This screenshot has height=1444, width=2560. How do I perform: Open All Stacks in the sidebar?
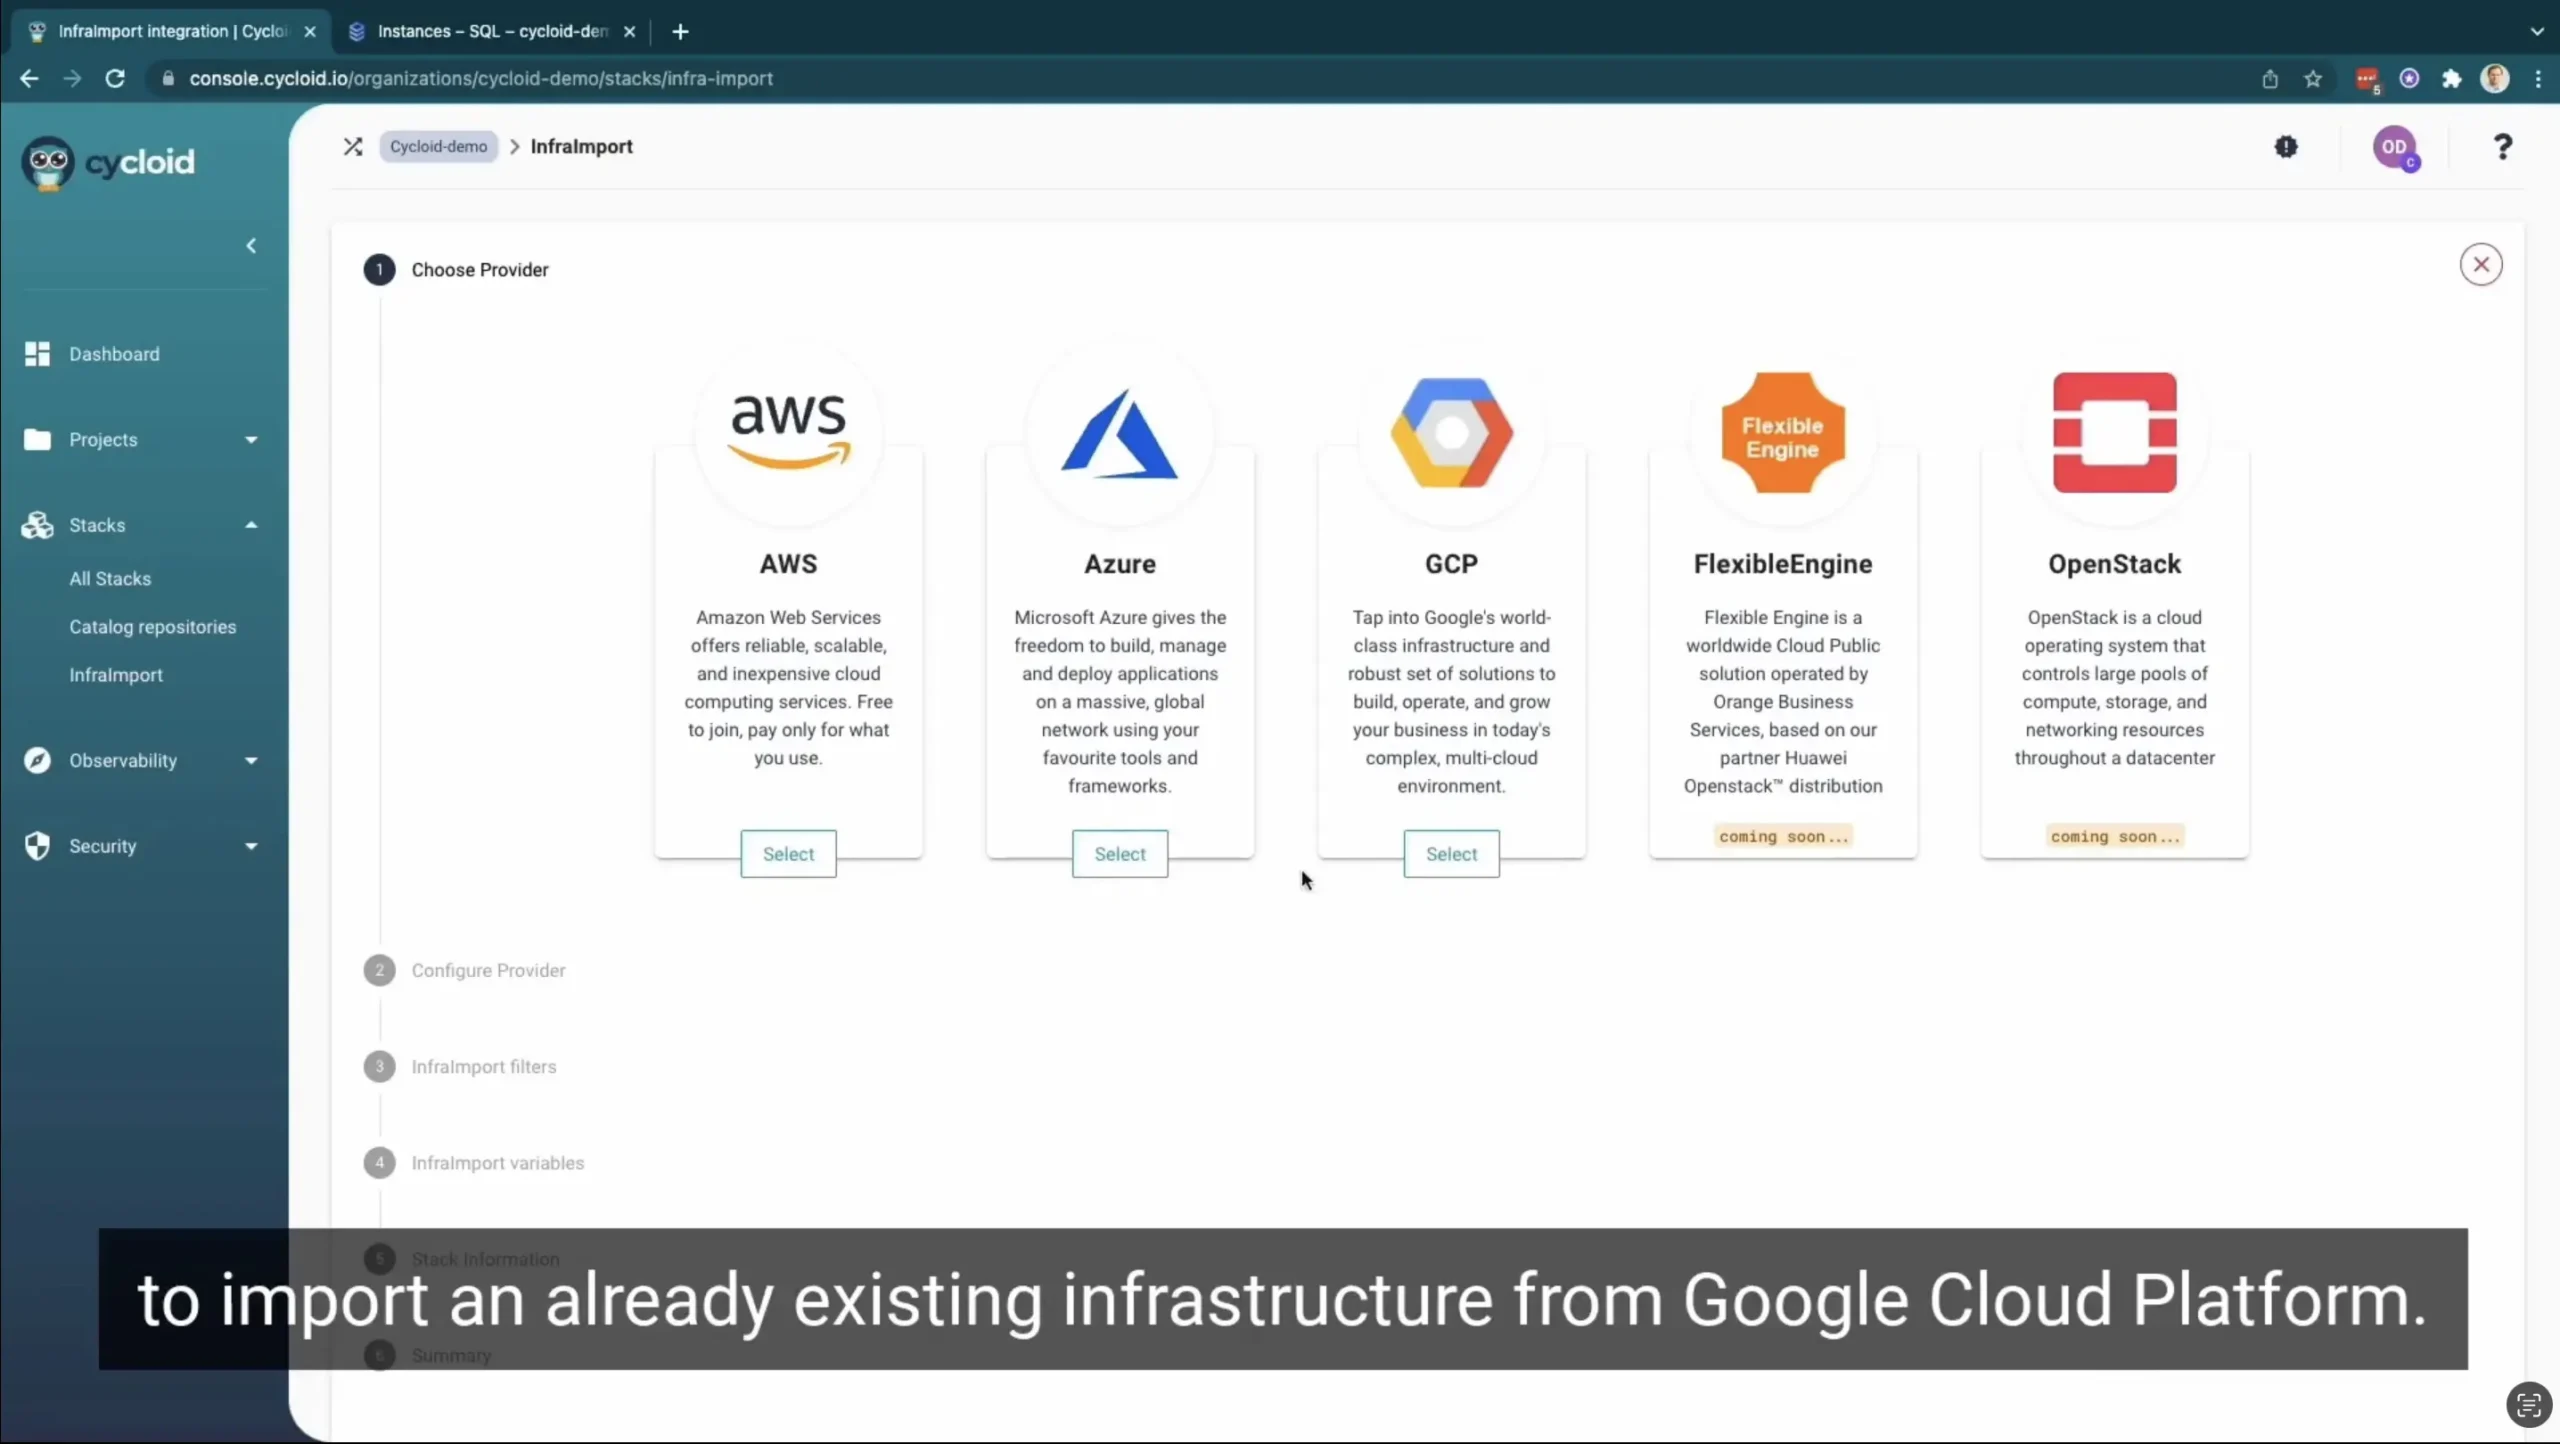pos(110,579)
